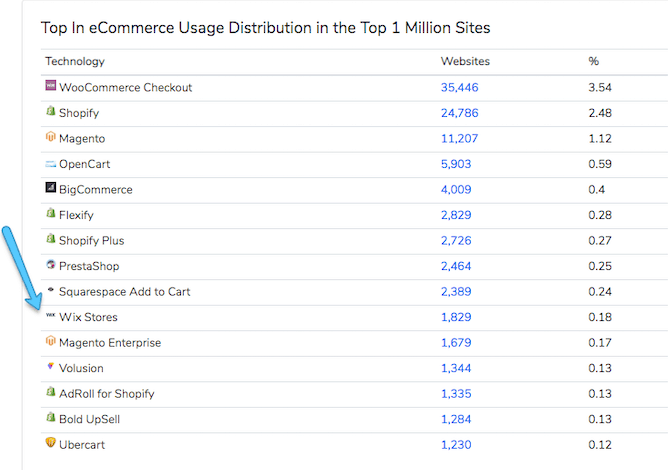668x470 pixels.
Task: Click the OpenCart logo icon
Action: (51, 164)
